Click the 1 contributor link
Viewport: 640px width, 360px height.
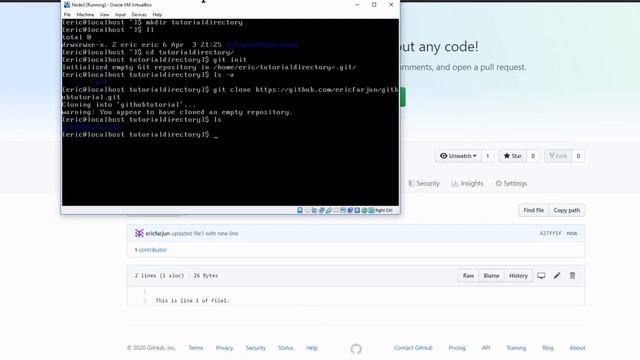click(151, 250)
